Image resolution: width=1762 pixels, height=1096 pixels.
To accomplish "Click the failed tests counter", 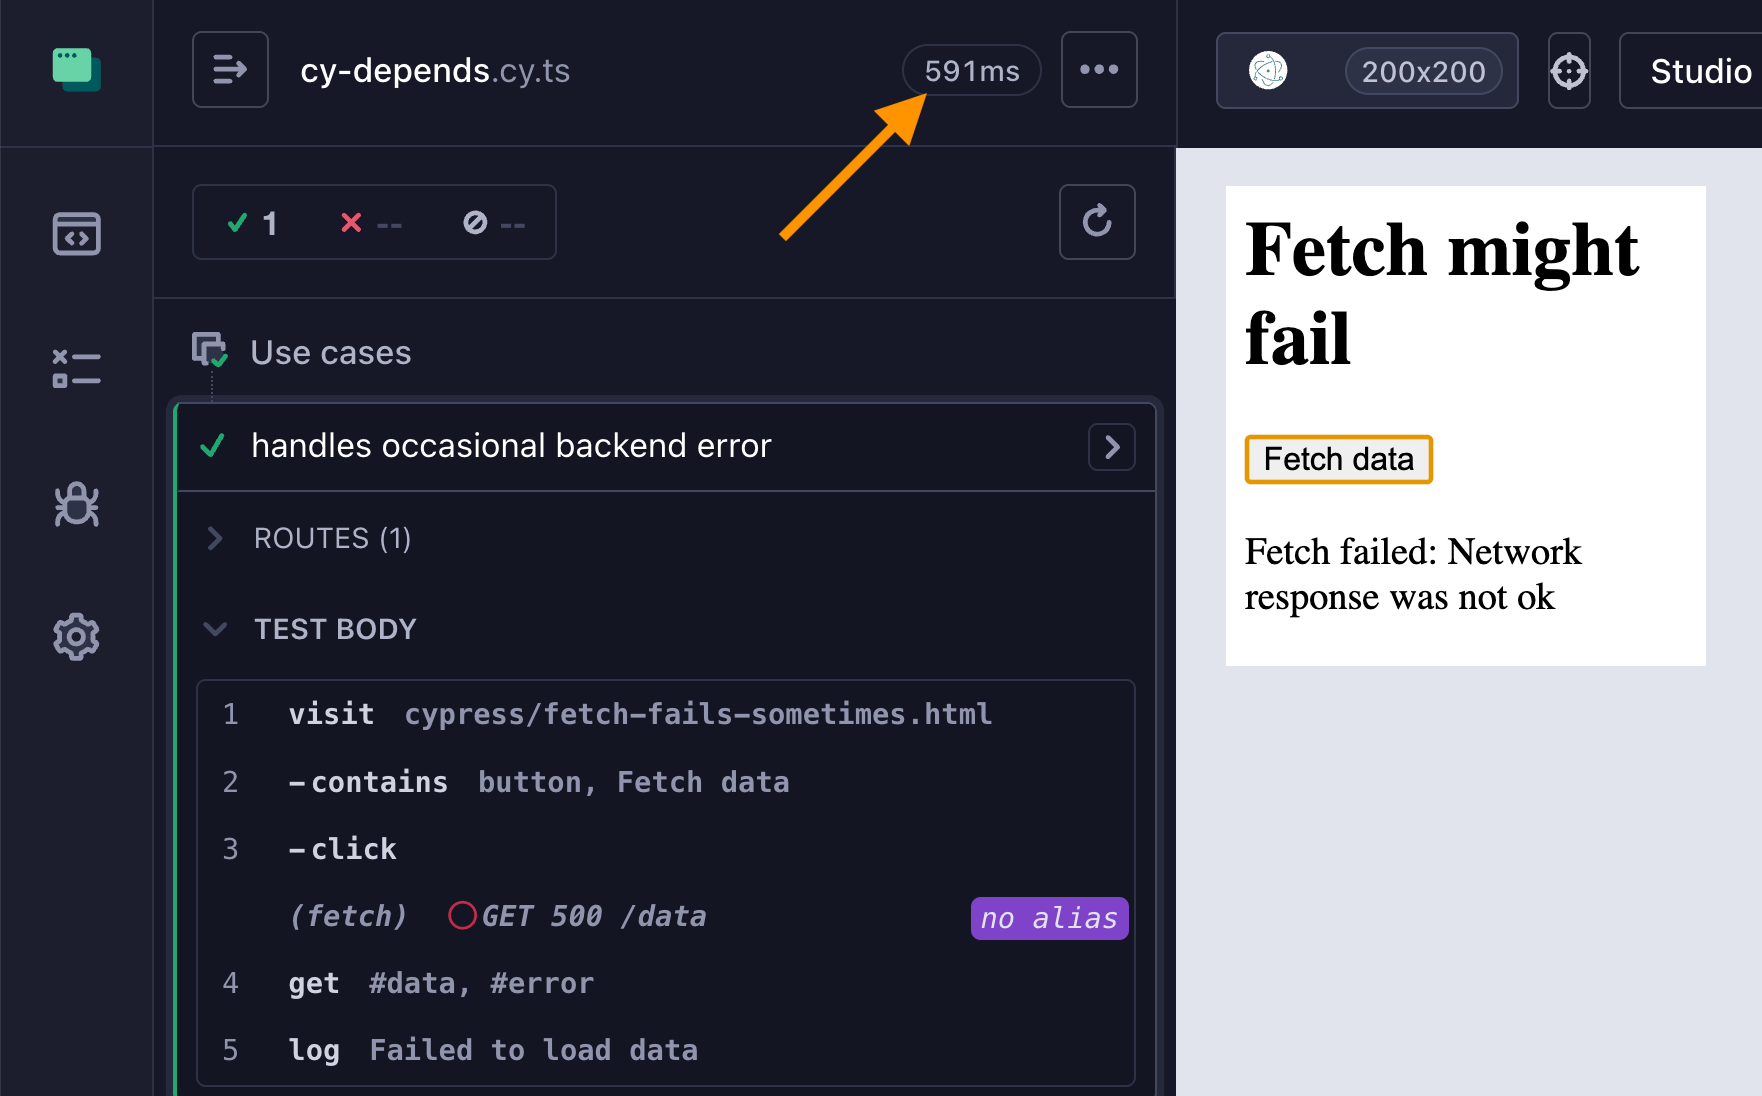I will [371, 223].
